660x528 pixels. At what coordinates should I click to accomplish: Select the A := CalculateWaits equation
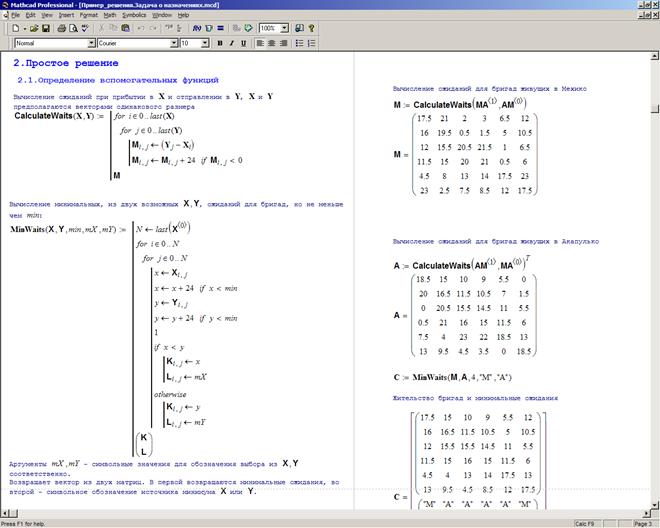(x=462, y=264)
